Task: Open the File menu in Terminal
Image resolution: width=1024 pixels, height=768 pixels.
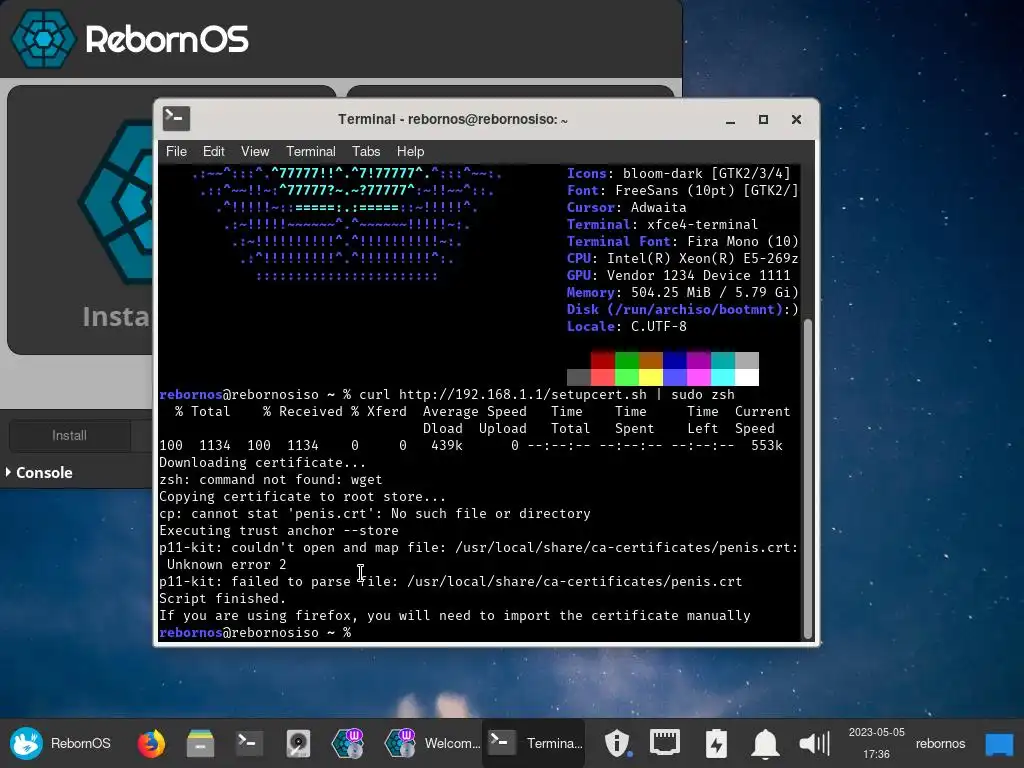Action: [x=176, y=152]
